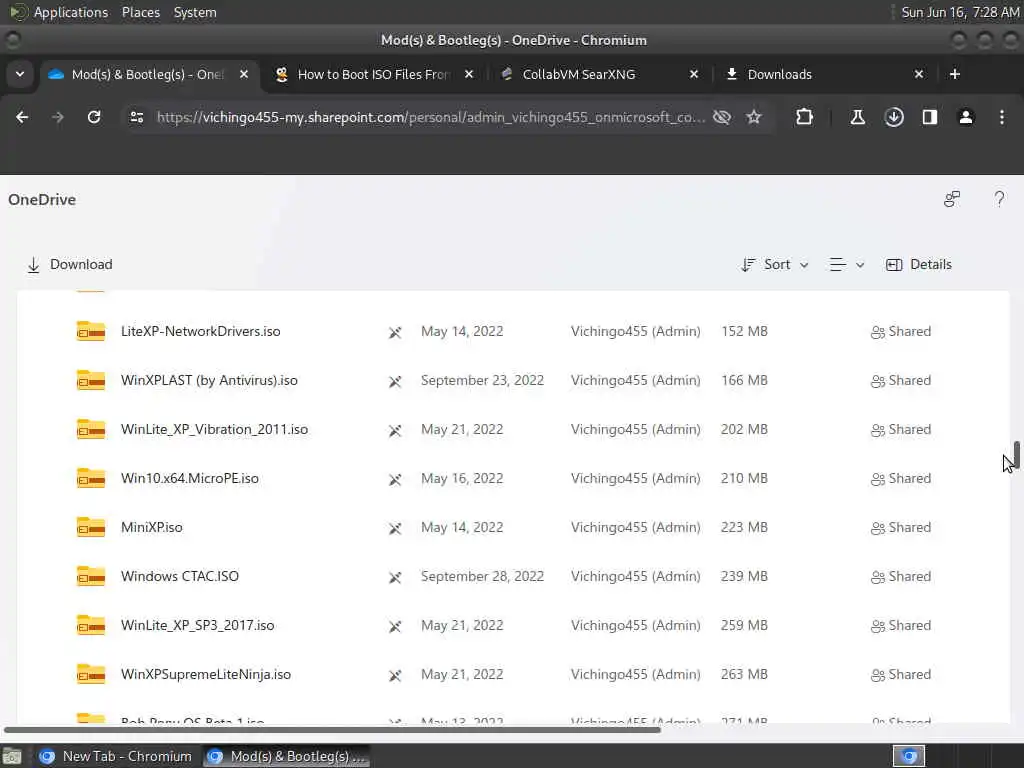
Task: Open site information icon in address bar
Action: 137,117
